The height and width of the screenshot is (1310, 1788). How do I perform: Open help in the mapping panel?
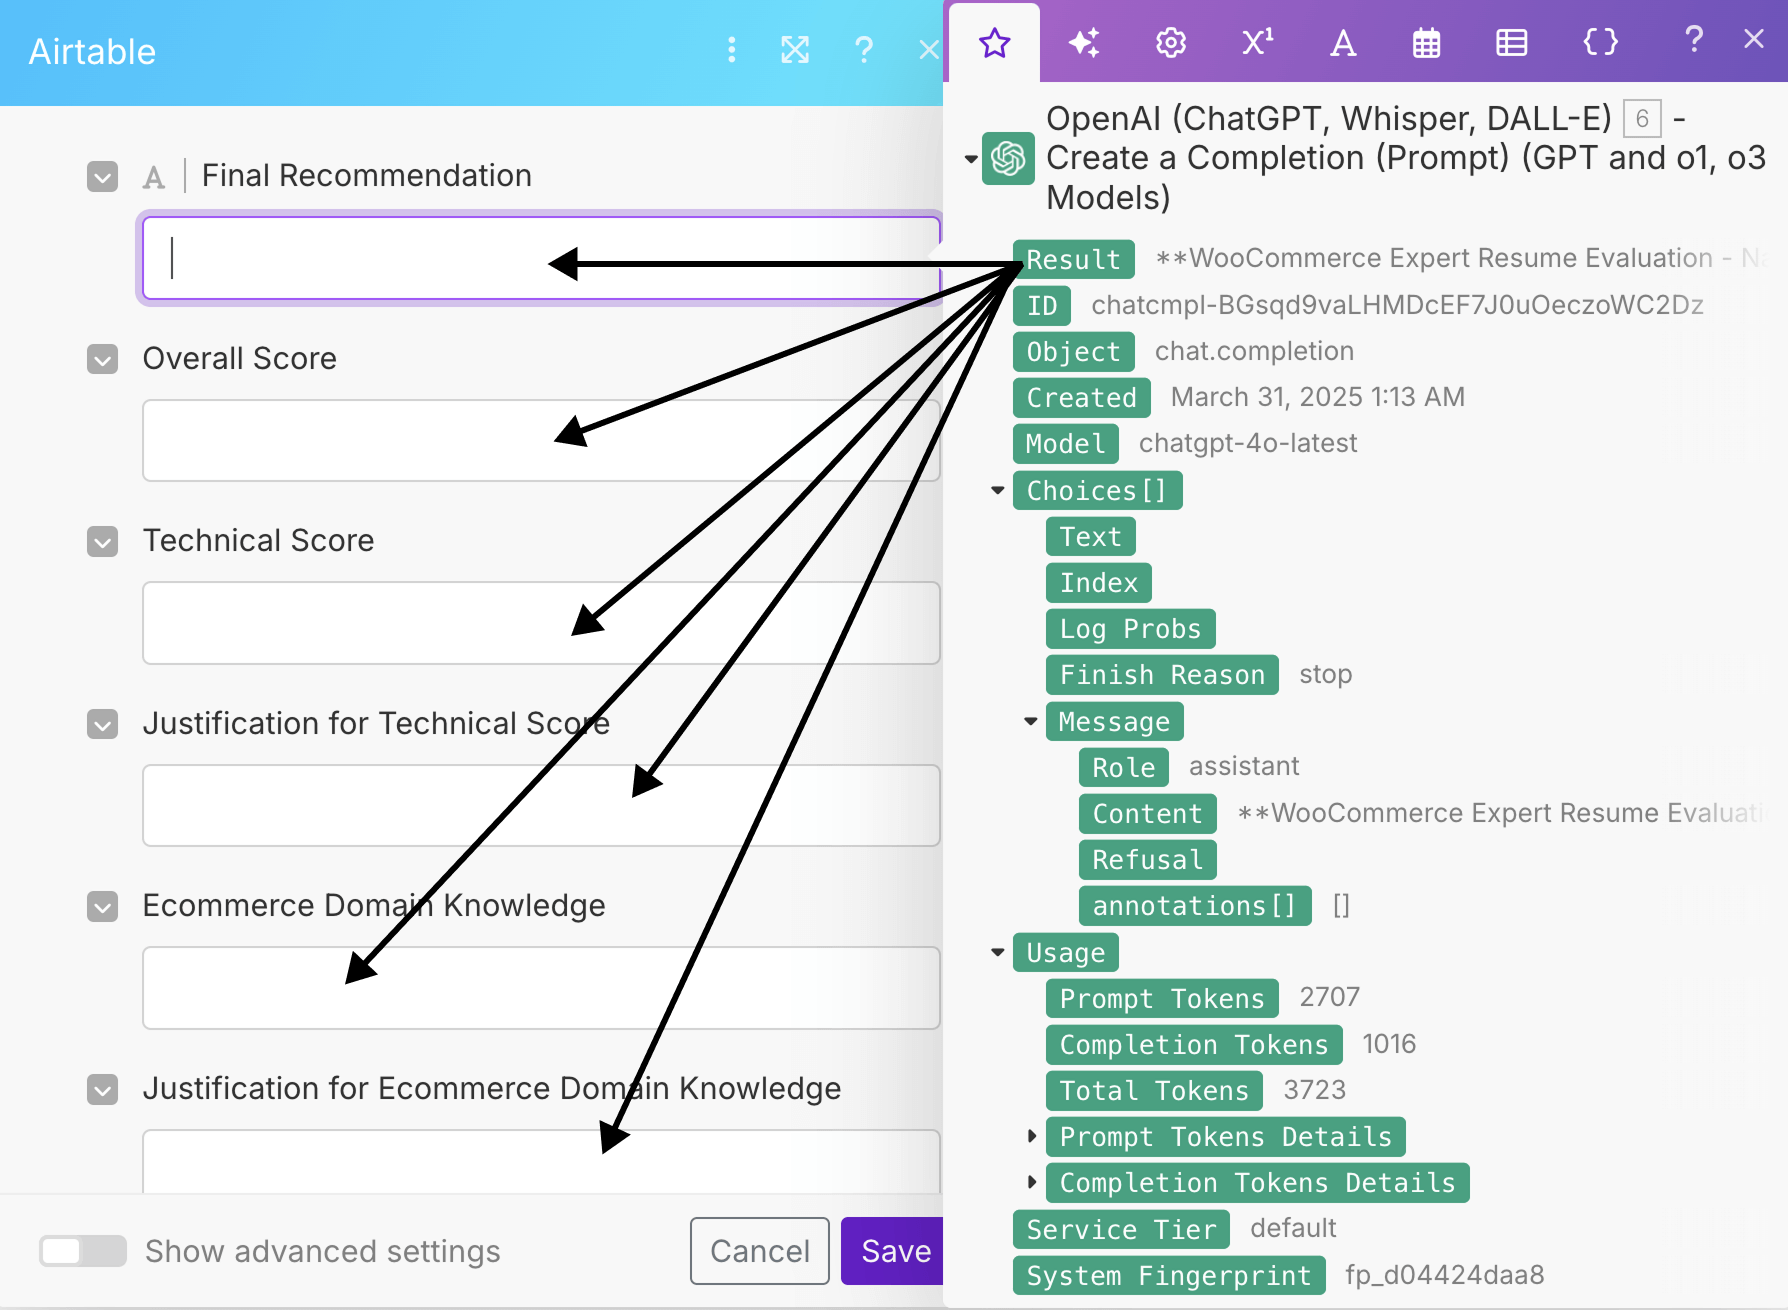click(x=1694, y=40)
